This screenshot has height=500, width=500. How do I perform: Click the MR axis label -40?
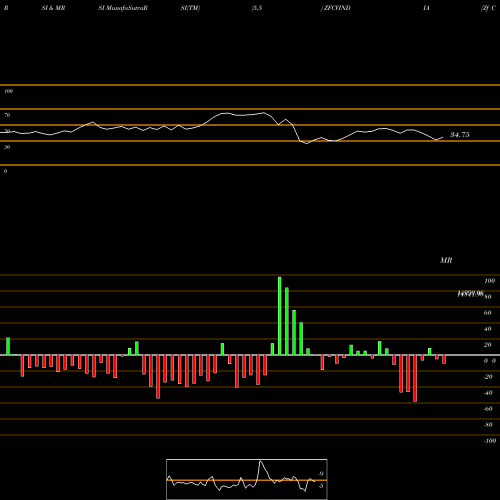pyautogui.click(x=488, y=393)
